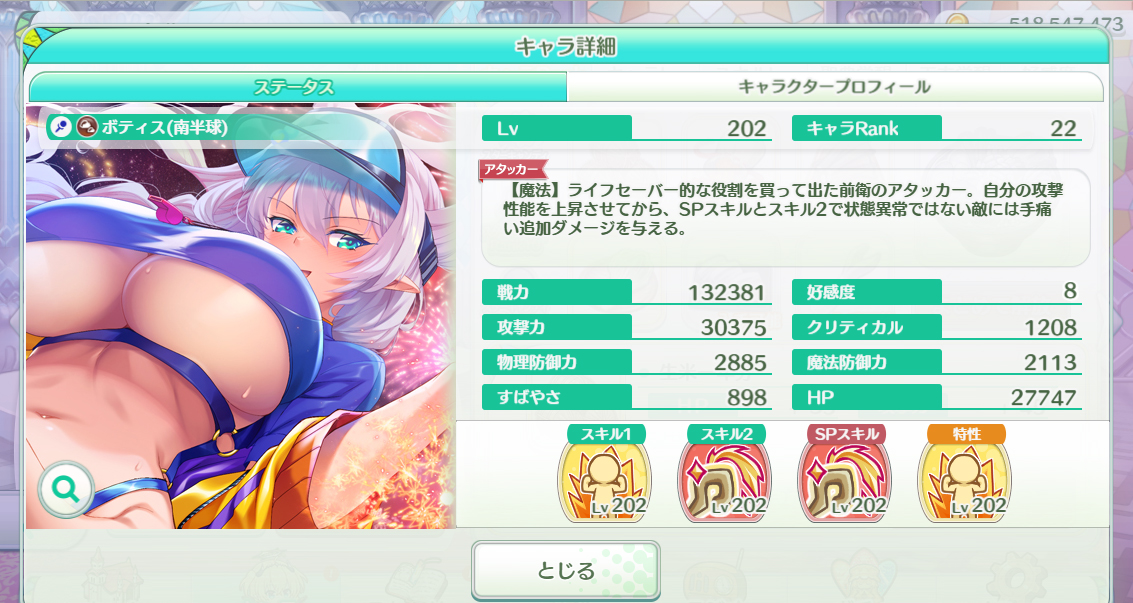Screen dimensions: 1133x603
Task: Click the brown position icon before ボティス
Action: point(87,128)
